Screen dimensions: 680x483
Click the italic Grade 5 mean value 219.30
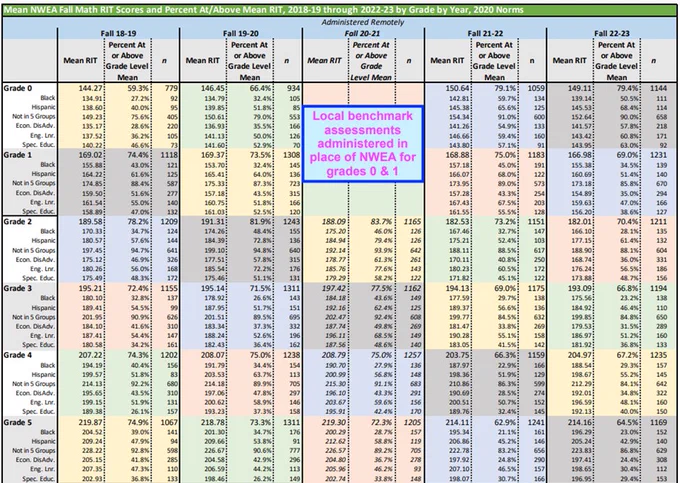click(x=333, y=422)
